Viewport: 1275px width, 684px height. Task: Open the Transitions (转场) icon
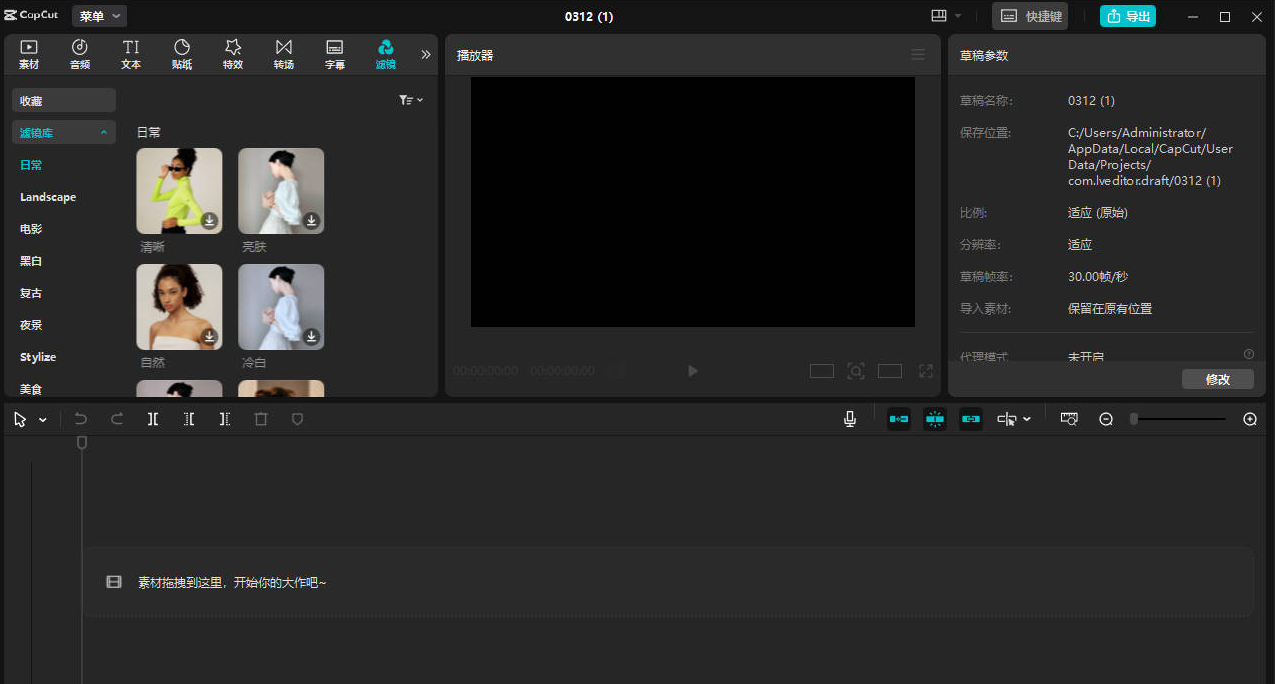coord(284,54)
